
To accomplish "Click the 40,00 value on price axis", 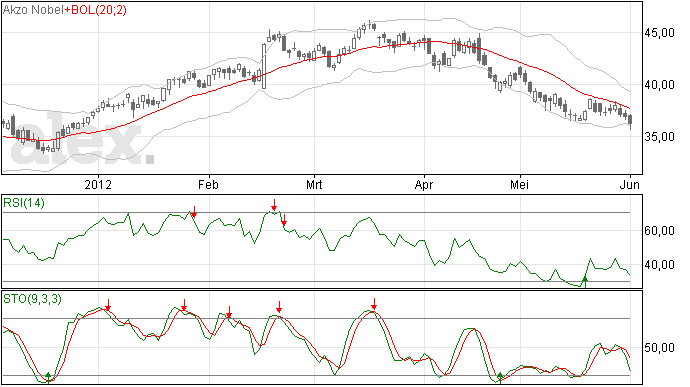I will coord(659,85).
